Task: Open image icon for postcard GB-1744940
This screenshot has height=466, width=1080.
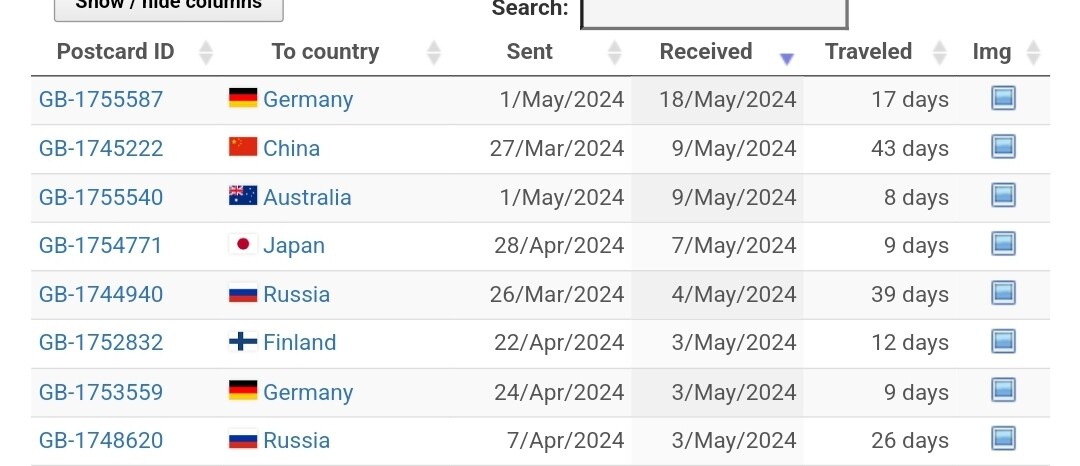Action: pyautogui.click(x=1003, y=293)
